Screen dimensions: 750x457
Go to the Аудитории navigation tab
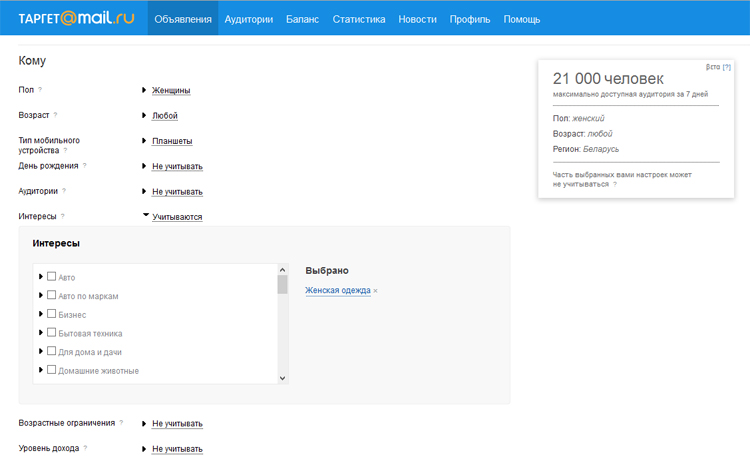(x=249, y=19)
